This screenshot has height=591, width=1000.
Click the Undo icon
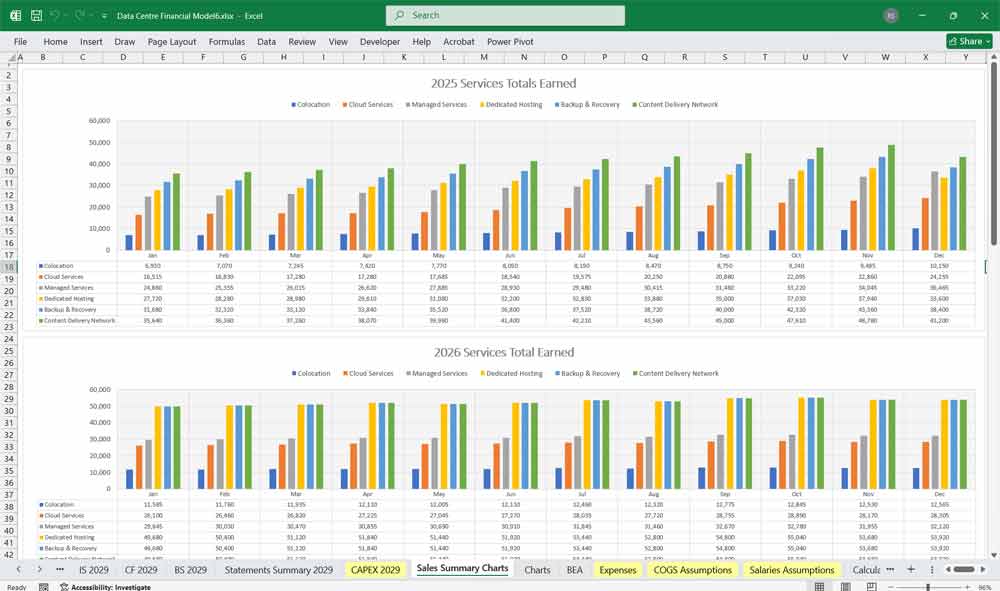coord(55,16)
